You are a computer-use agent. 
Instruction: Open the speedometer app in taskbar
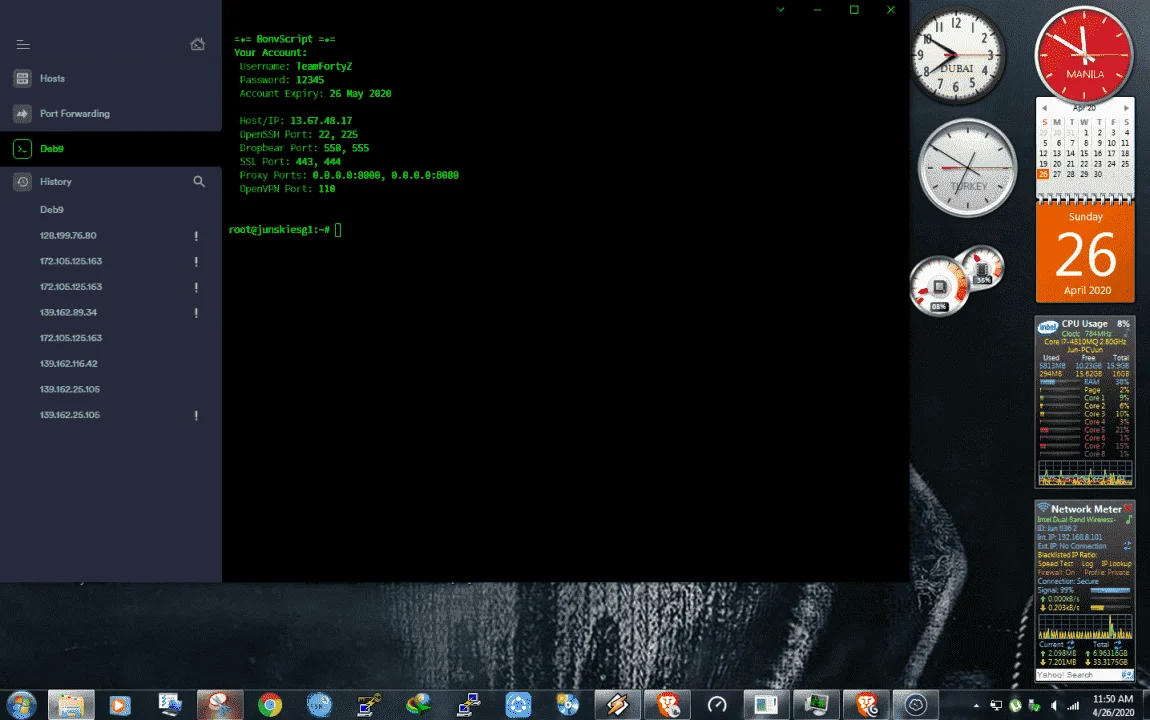(x=717, y=705)
